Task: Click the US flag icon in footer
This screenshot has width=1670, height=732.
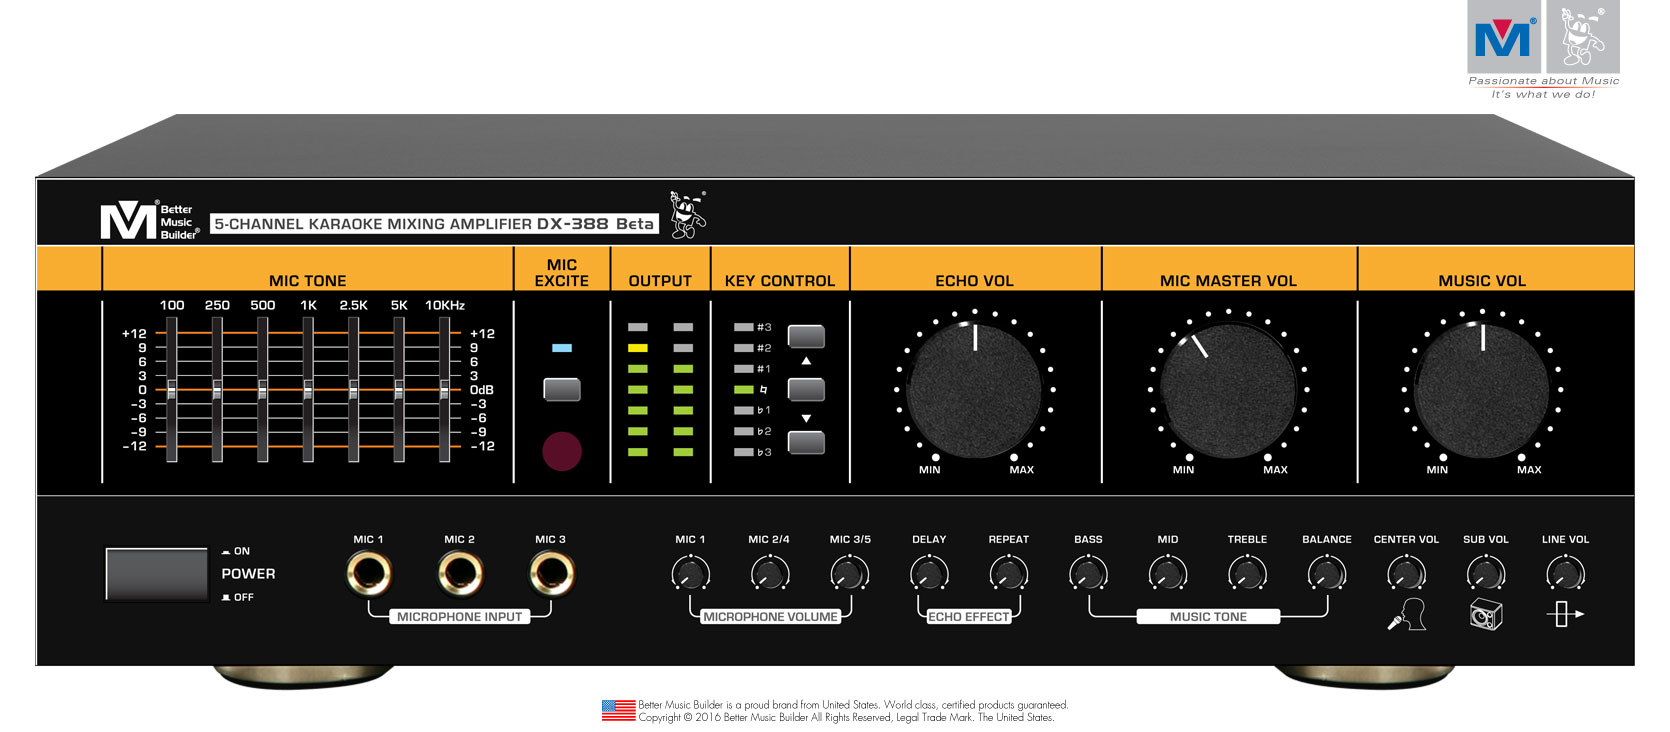Action: [618, 711]
